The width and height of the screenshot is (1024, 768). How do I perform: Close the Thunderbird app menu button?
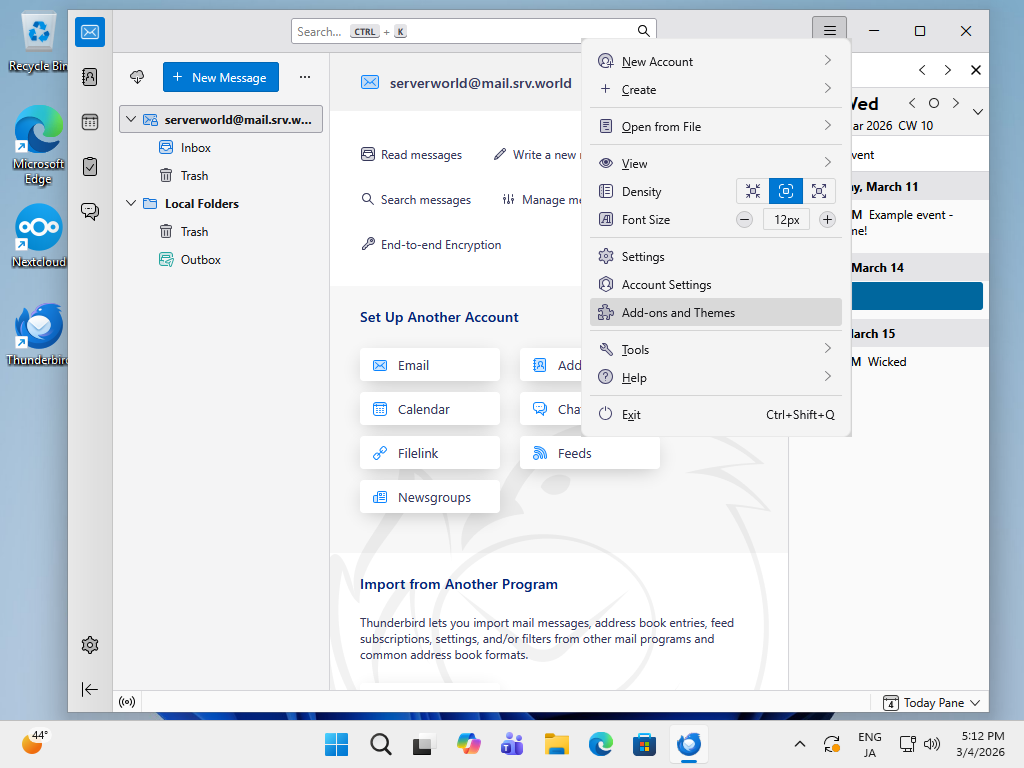(x=829, y=31)
